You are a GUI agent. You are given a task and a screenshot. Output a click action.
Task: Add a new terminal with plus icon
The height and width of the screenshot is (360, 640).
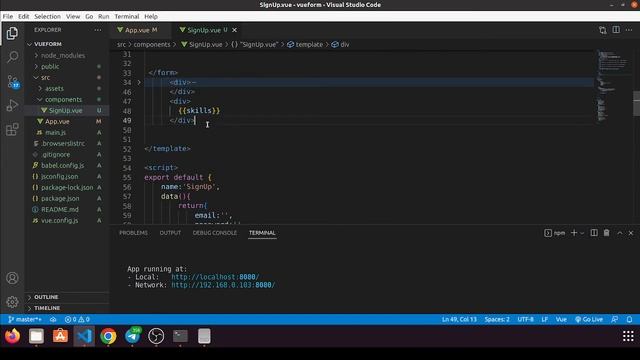click(x=574, y=233)
